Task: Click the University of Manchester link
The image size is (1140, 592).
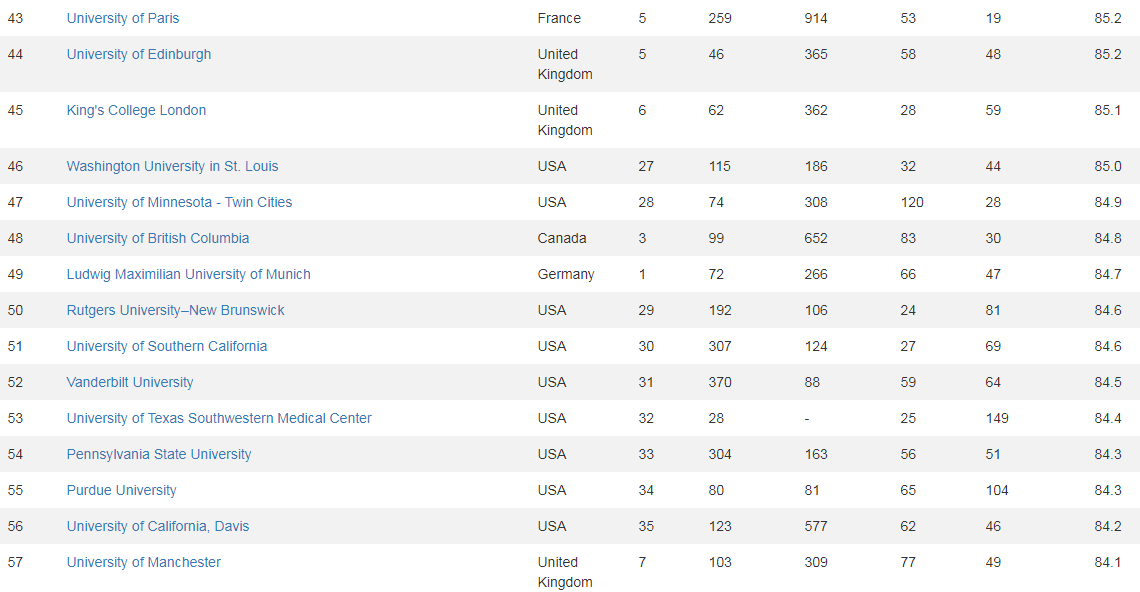Action: (144, 562)
